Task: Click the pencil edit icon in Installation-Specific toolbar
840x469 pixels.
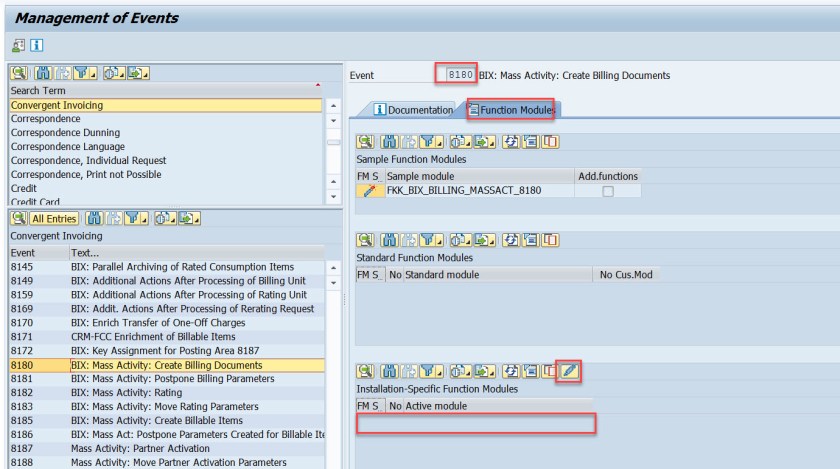Action: pos(569,370)
